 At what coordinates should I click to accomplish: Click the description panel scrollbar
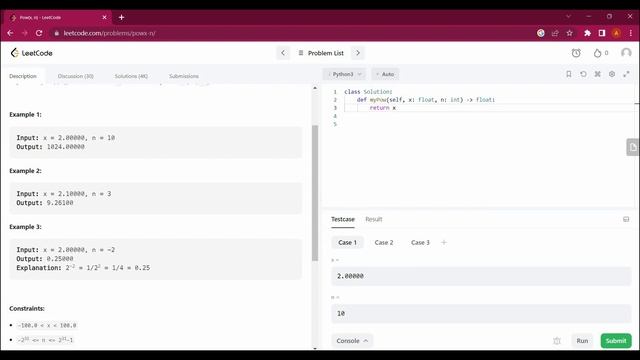tap(315, 193)
